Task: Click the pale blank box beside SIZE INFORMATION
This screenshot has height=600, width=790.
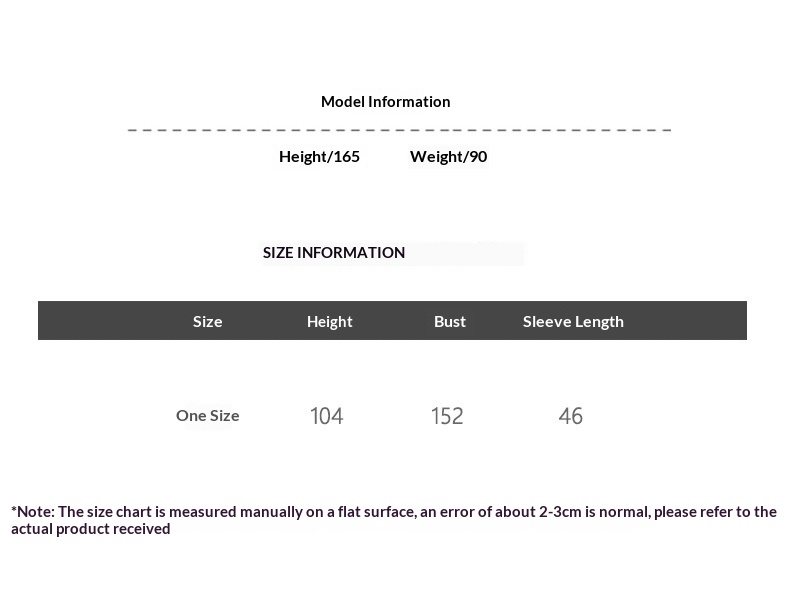Action: click(465, 253)
